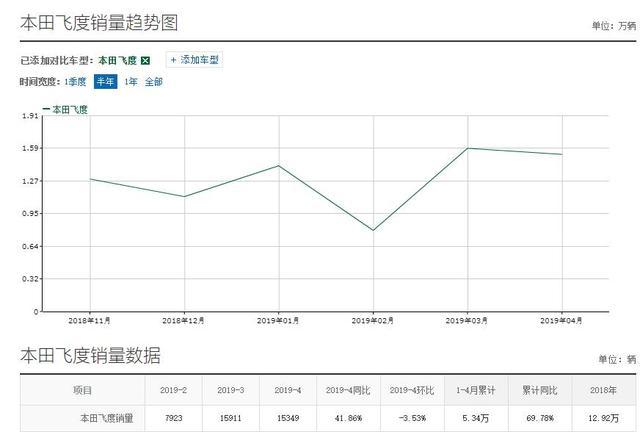Click the 本田飞度 compared model name

tap(118, 61)
